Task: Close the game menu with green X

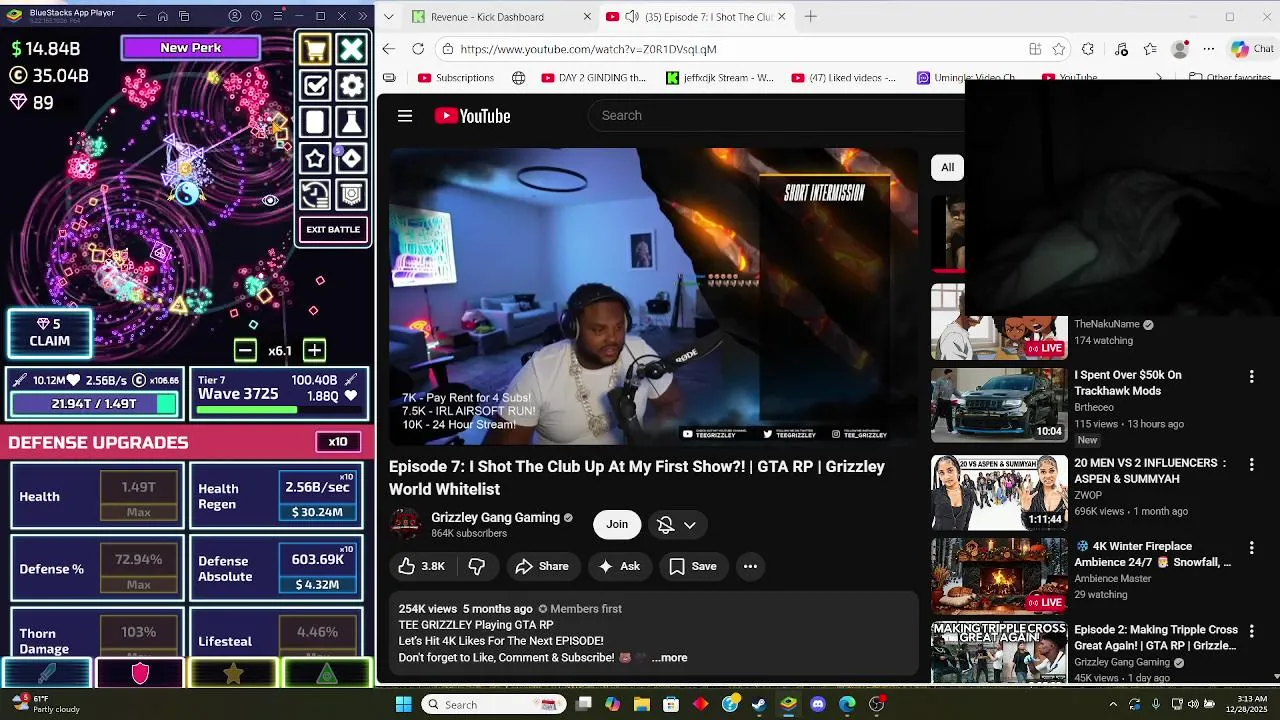Action: pyautogui.click(x=352, y=49)
